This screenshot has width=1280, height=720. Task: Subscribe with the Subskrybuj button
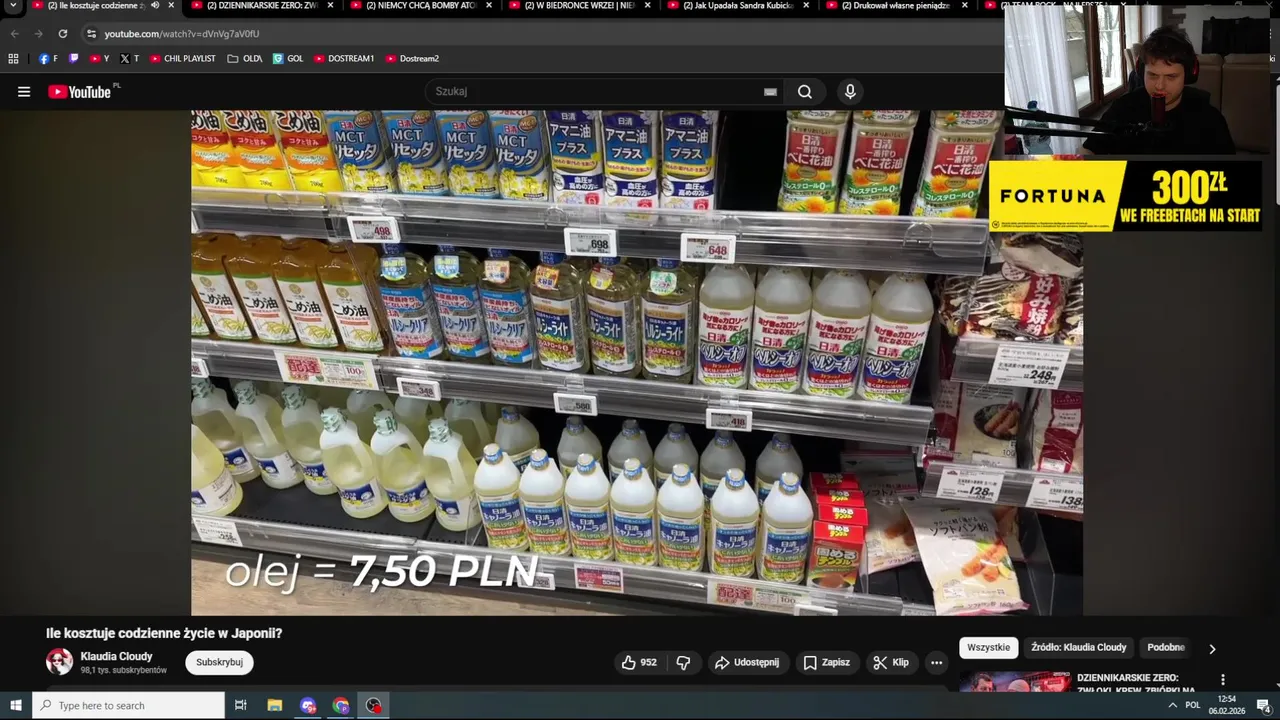click(219, 662)
